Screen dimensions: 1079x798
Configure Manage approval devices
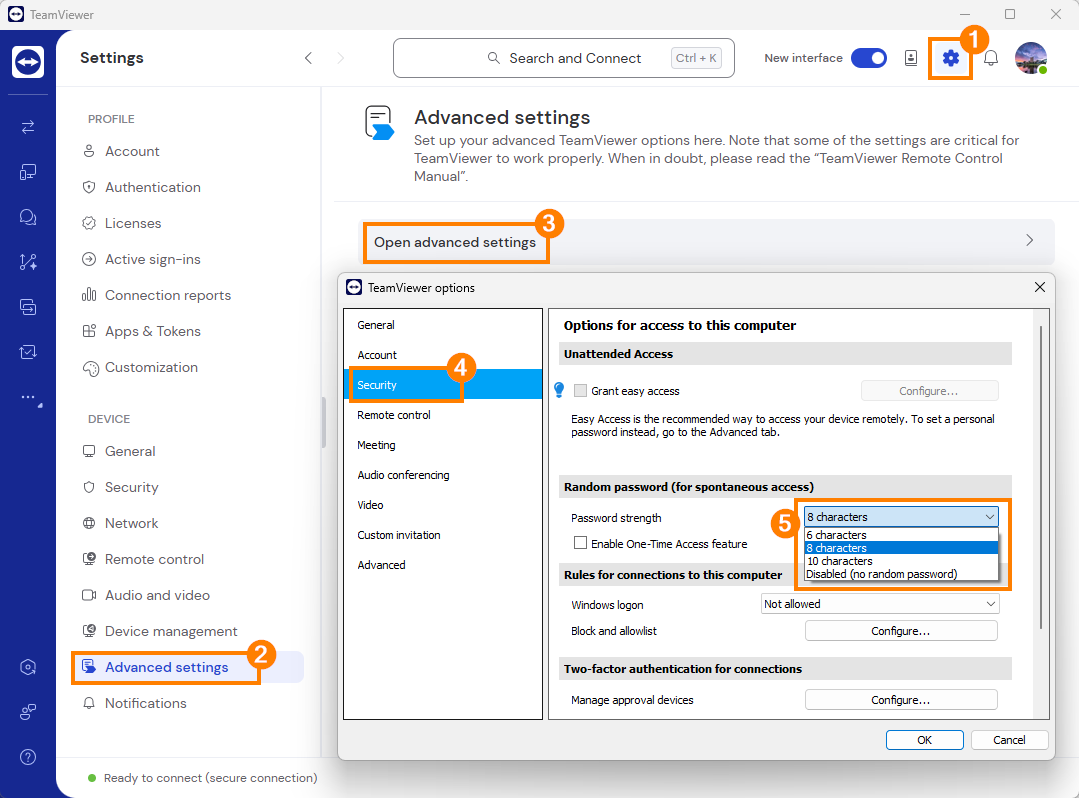coord(901,700)
